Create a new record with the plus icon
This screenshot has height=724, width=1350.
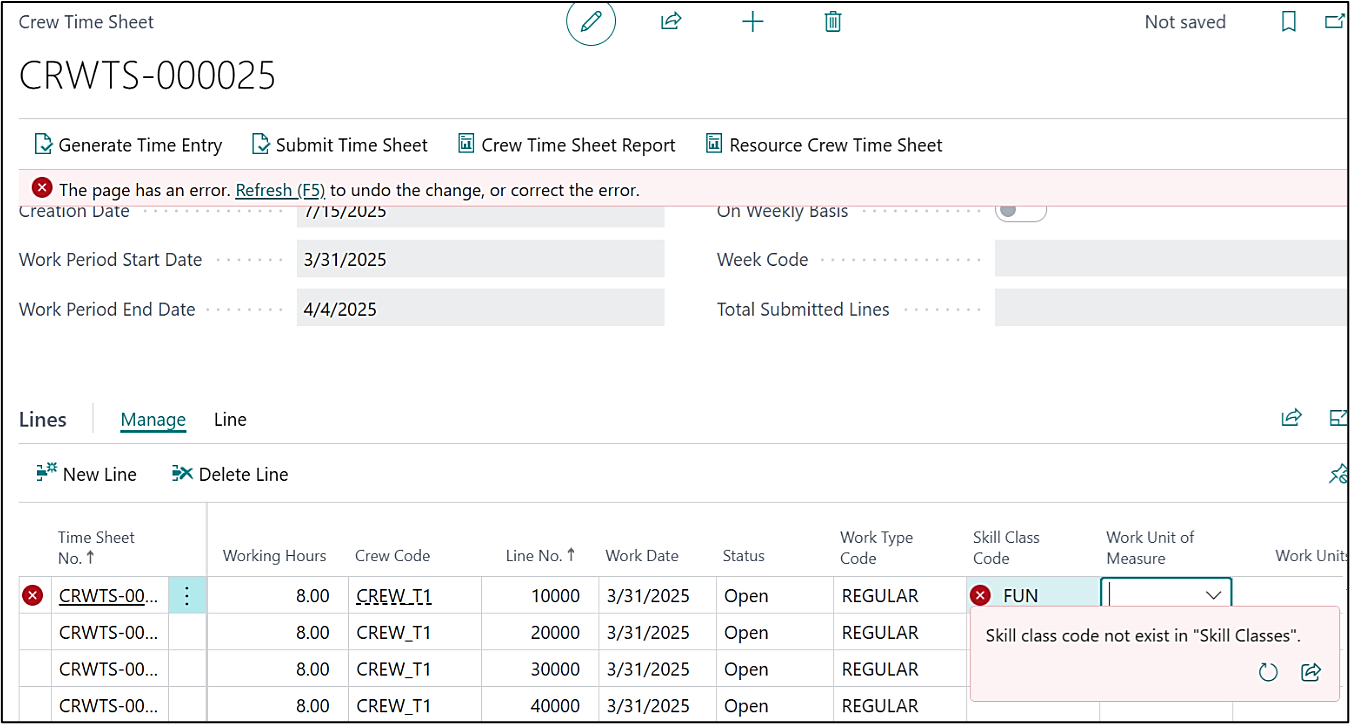(x=752, y=22)
